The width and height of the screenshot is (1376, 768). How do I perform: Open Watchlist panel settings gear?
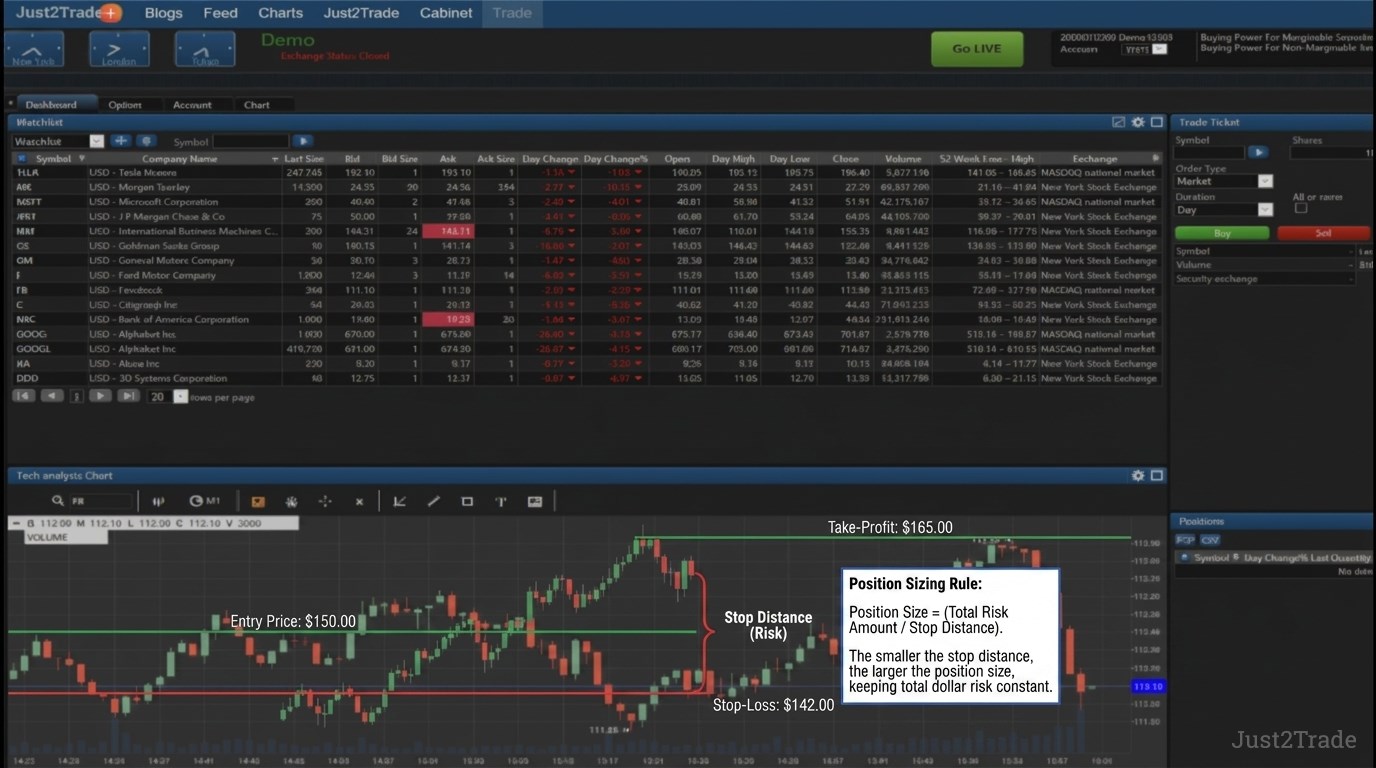(x=1138, y=122)
